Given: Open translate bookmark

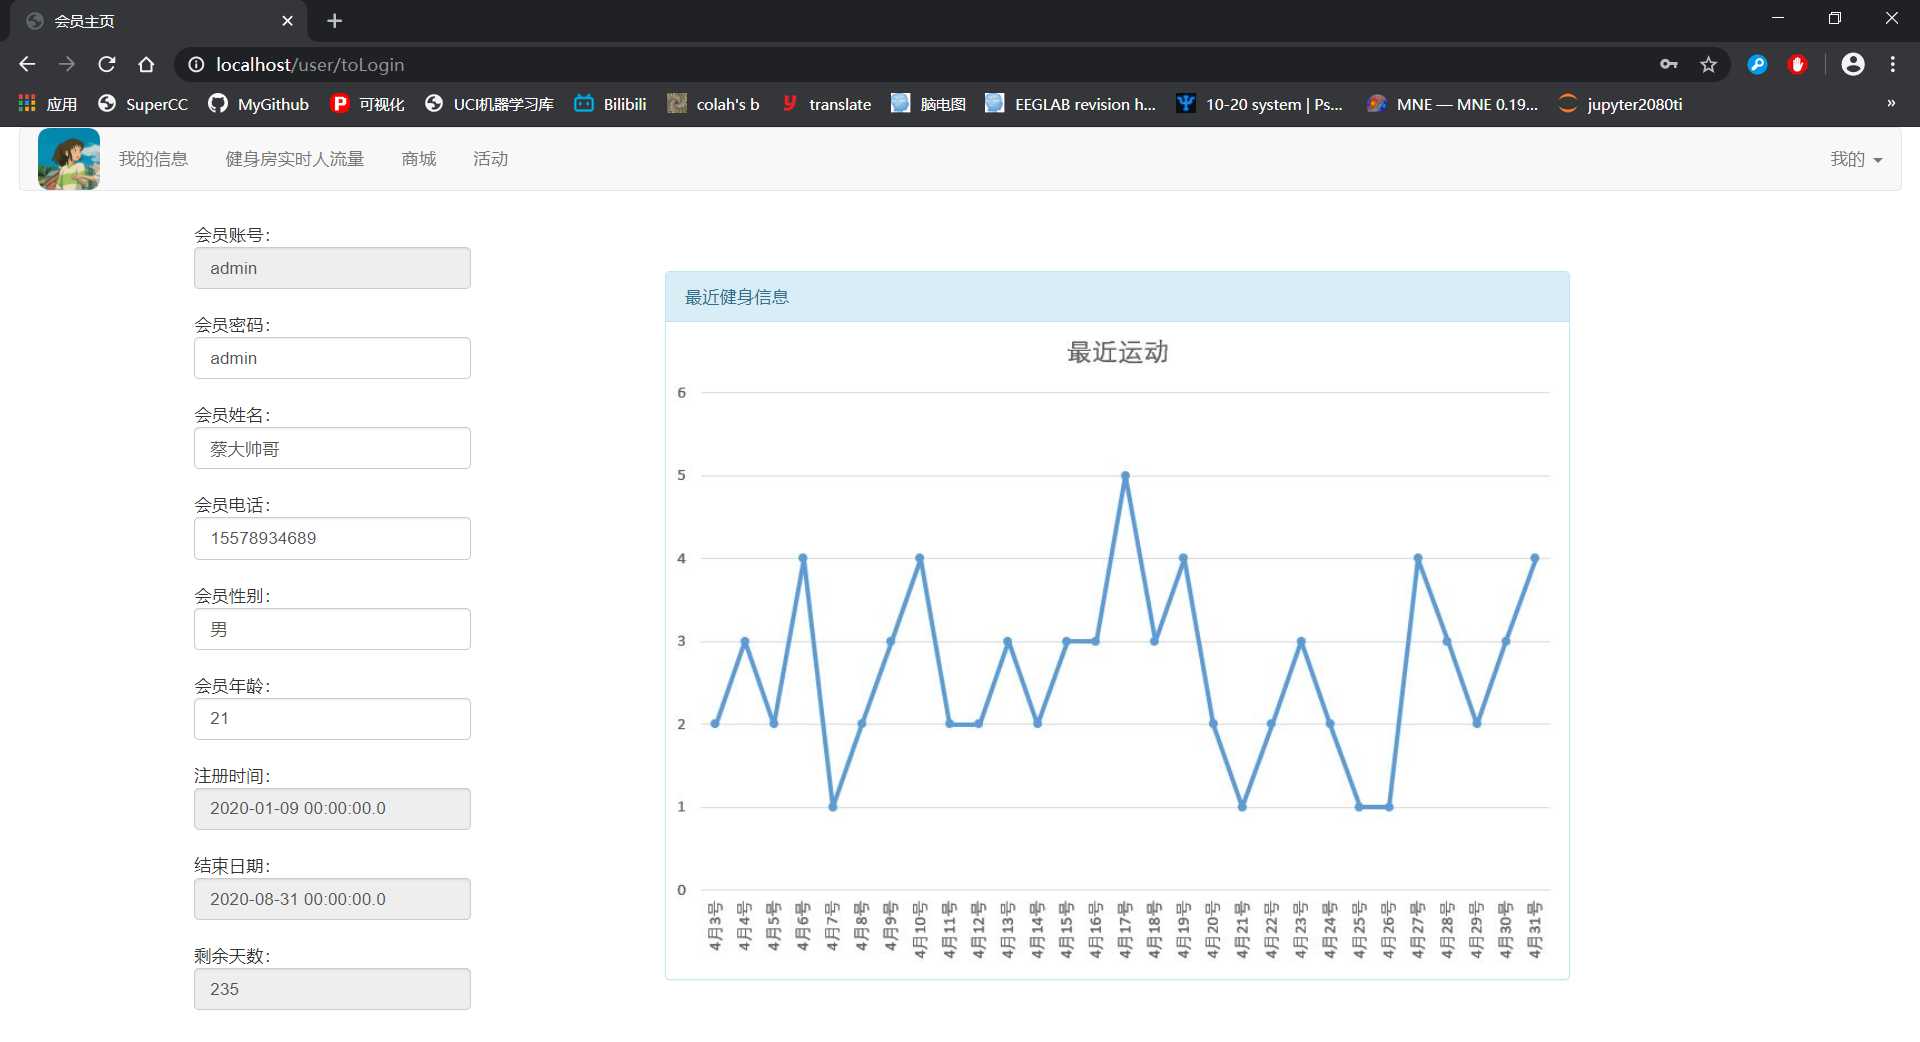Looking at the screenshot, I should (x=826, y=104).
